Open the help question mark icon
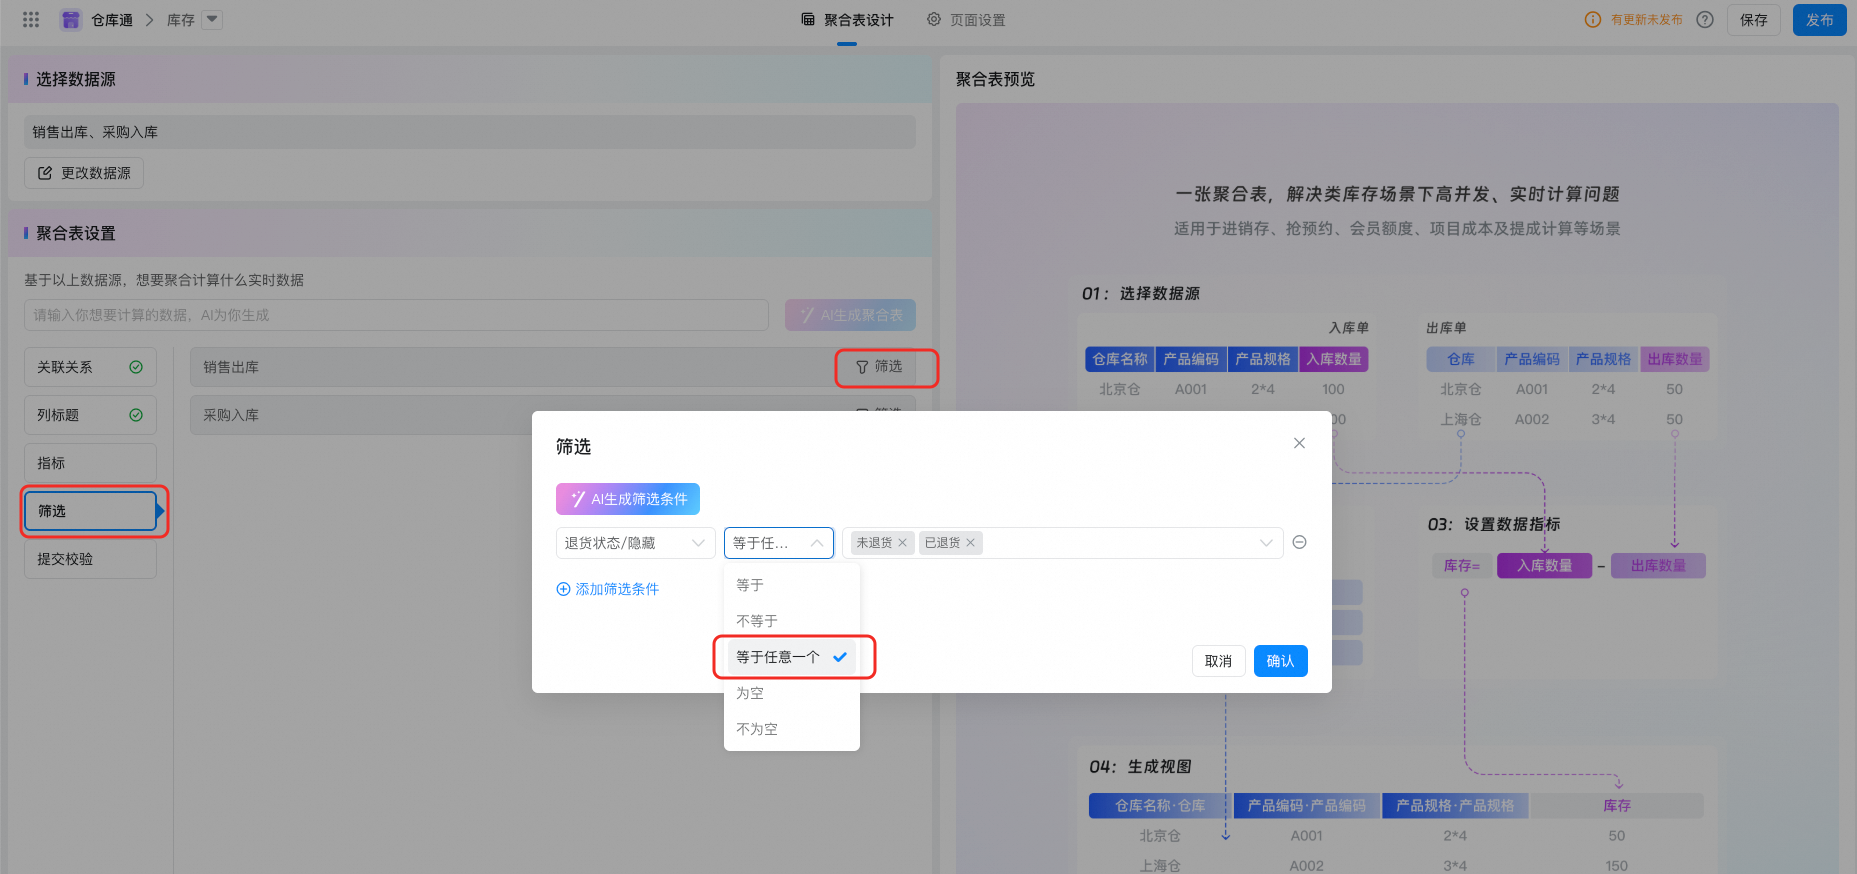This screenshot has width=1857, height=874. (x=1705, y=20)
